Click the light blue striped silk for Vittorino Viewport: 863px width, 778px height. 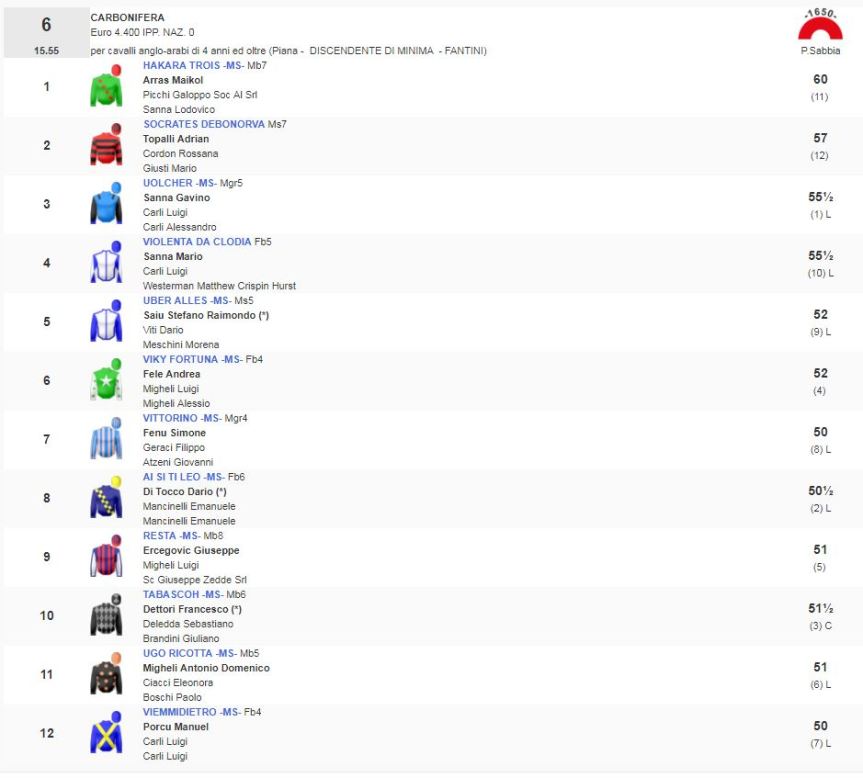(x=106, y=441)
